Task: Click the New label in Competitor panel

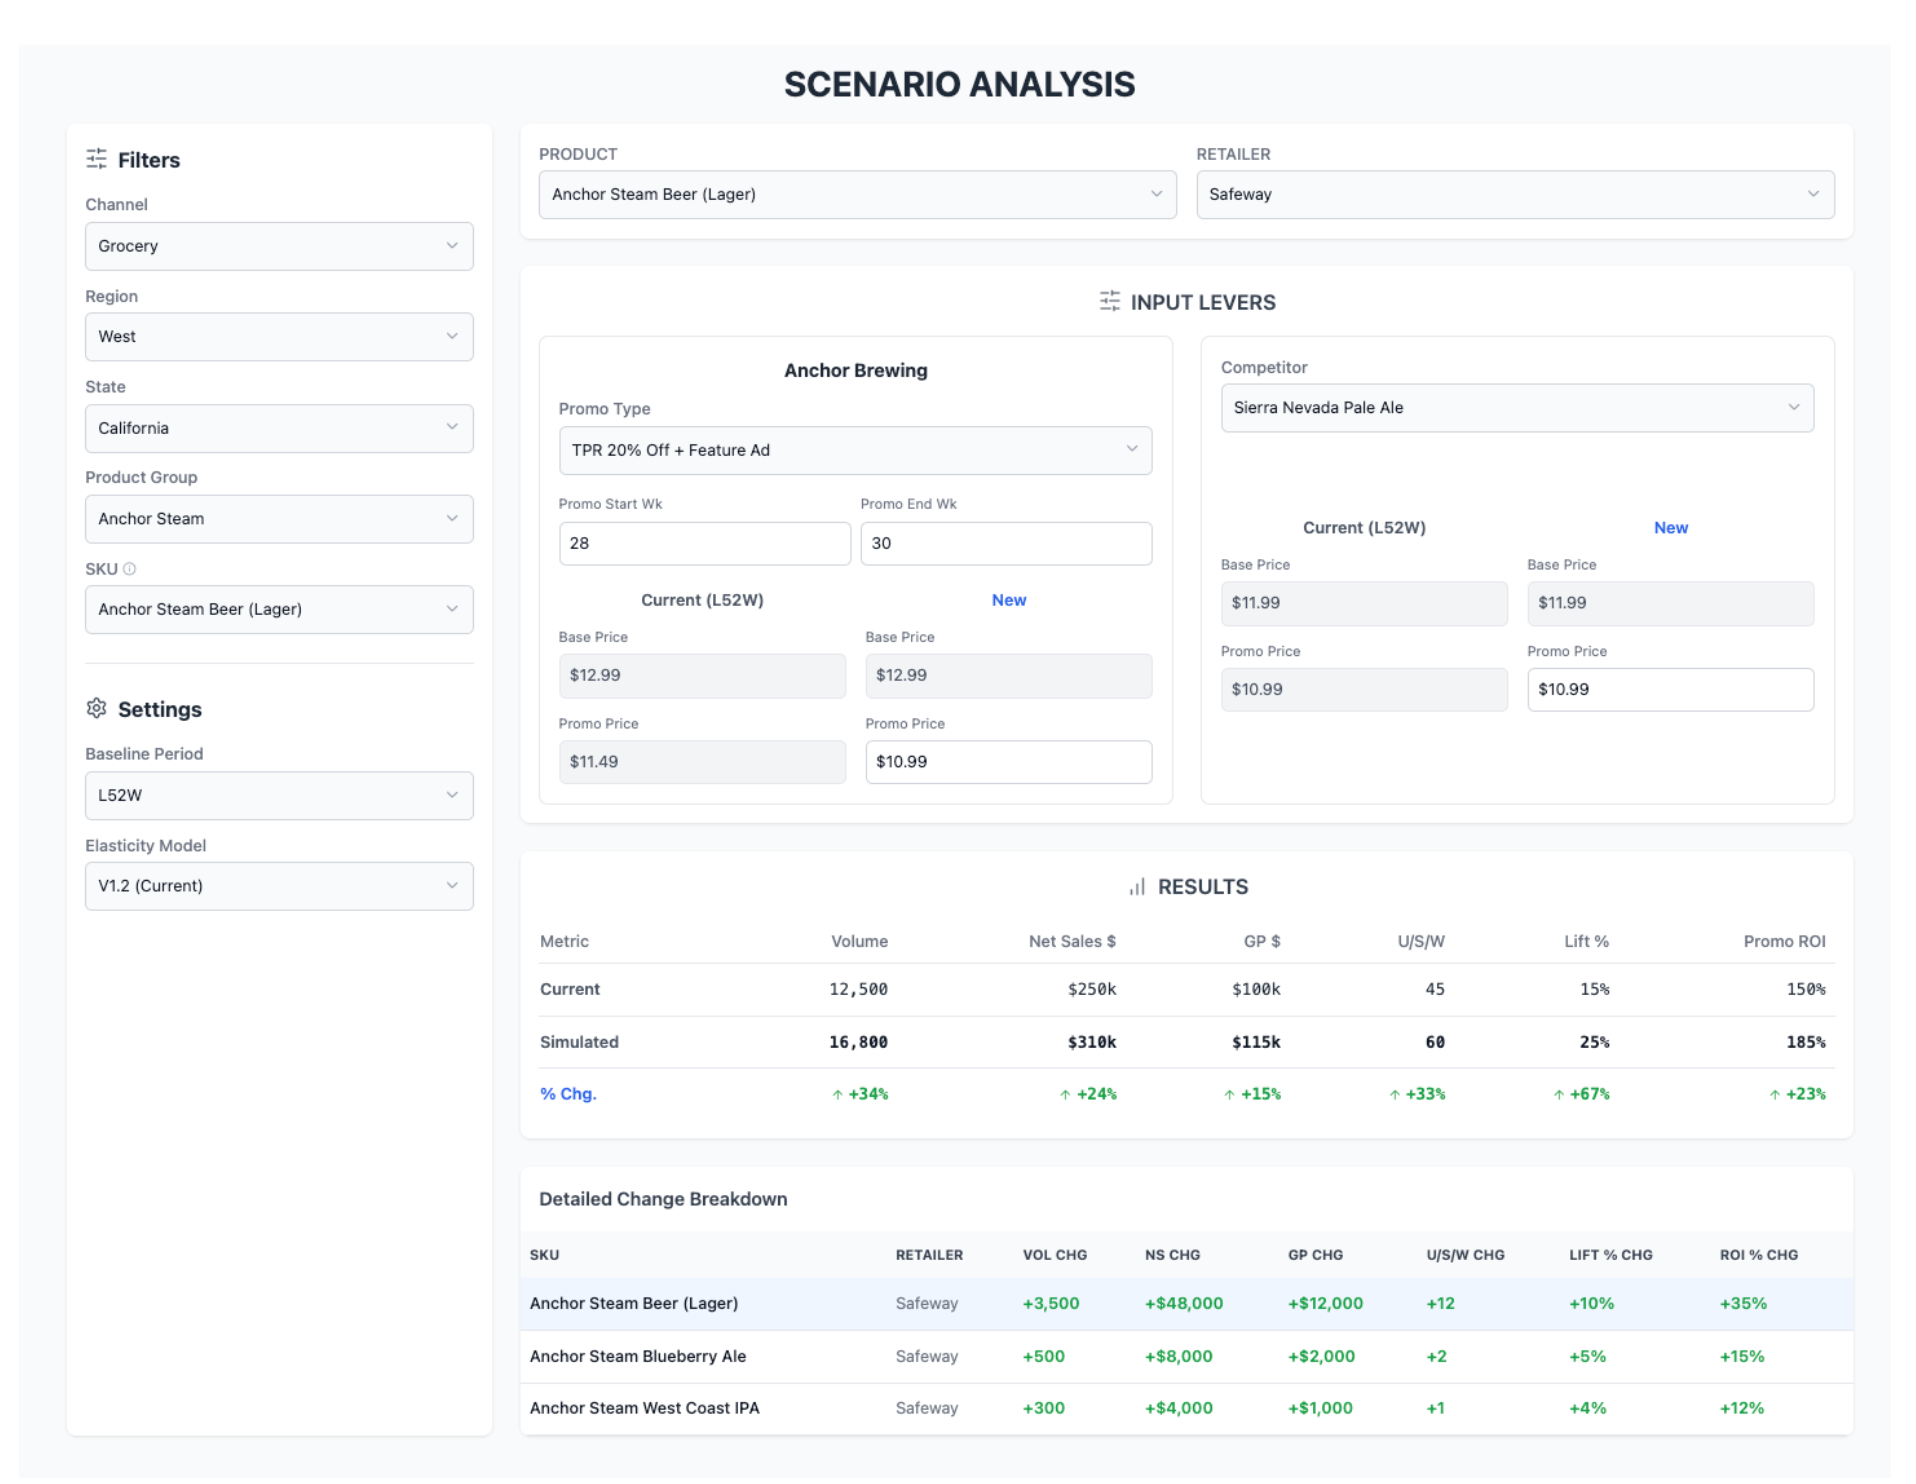Action: tap(1670, 527)
